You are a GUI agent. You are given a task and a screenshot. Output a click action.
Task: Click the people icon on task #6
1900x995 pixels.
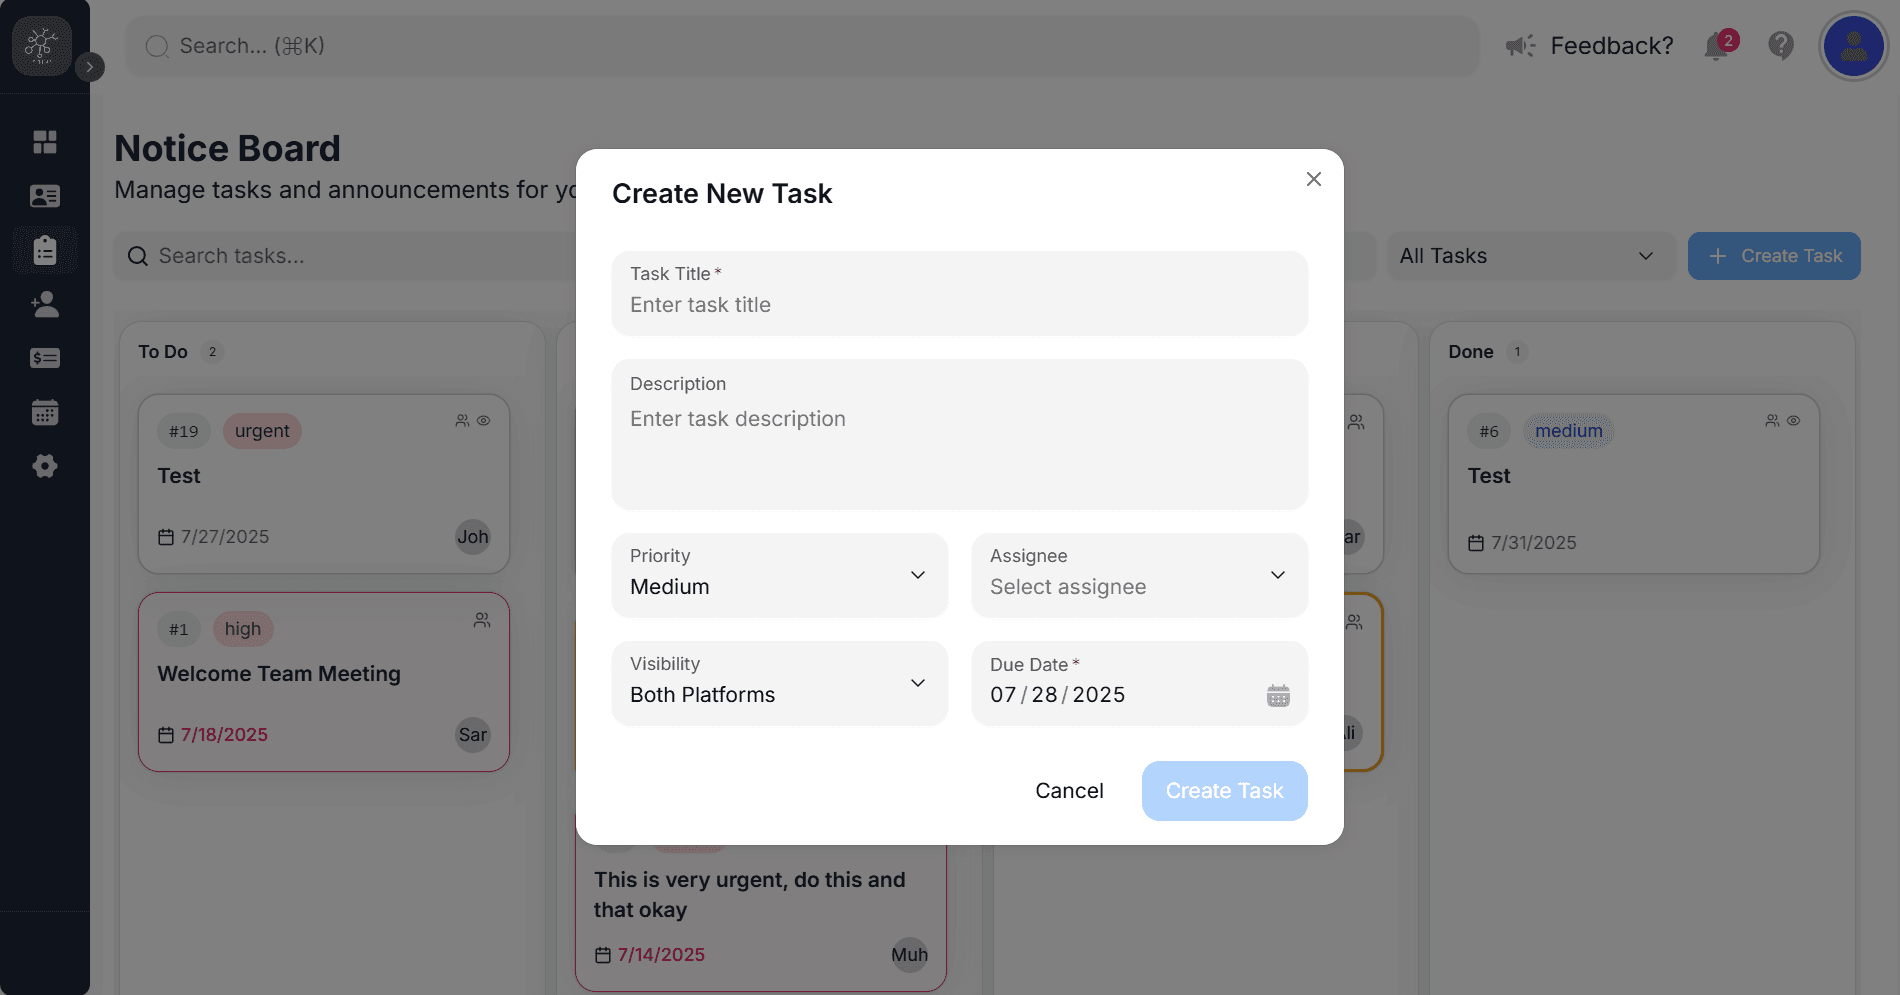click(x=1772, y=421)
